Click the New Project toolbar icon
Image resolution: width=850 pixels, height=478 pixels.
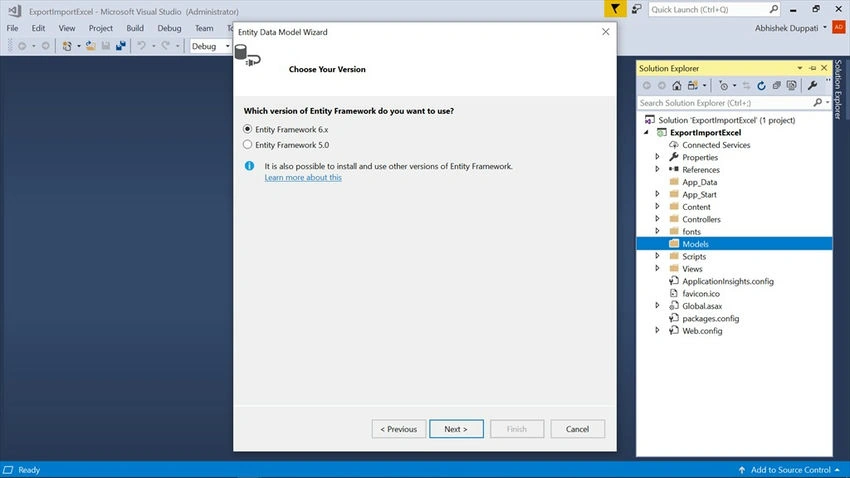point(67,46)
